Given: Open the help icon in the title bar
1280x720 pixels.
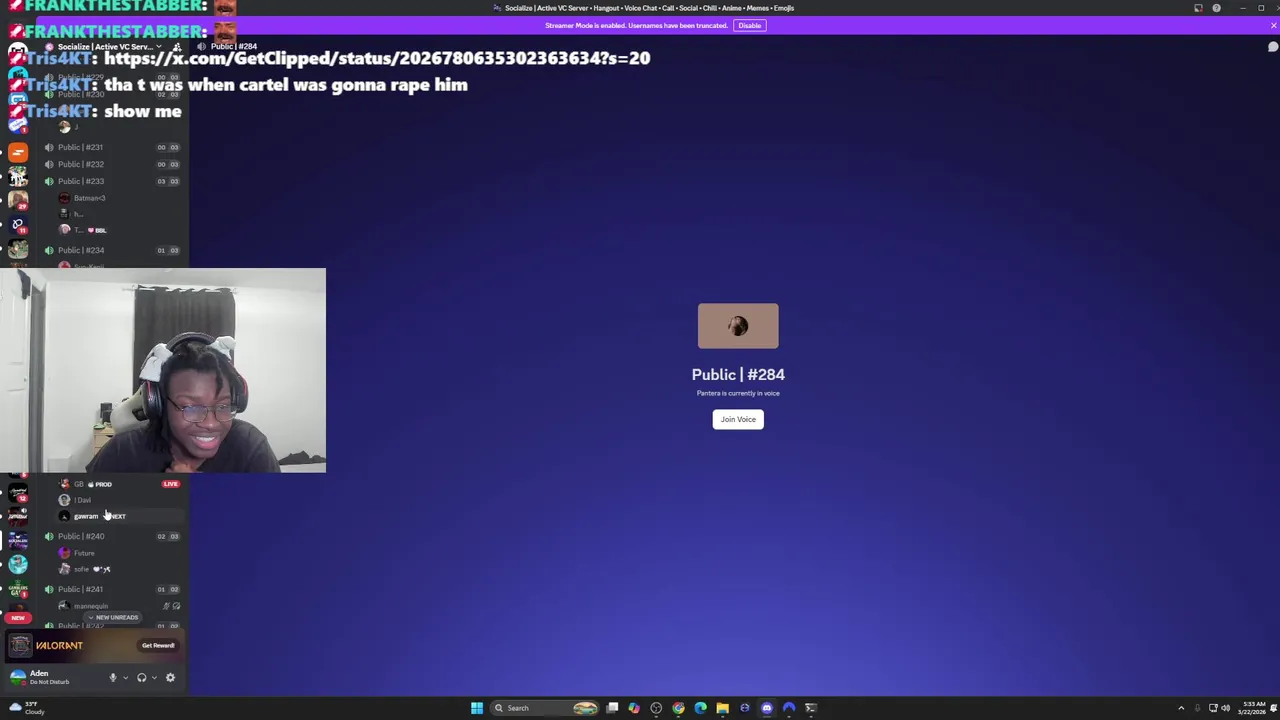Looking at the screenshot, I should pyautogui.click(x=1216, y=8).
